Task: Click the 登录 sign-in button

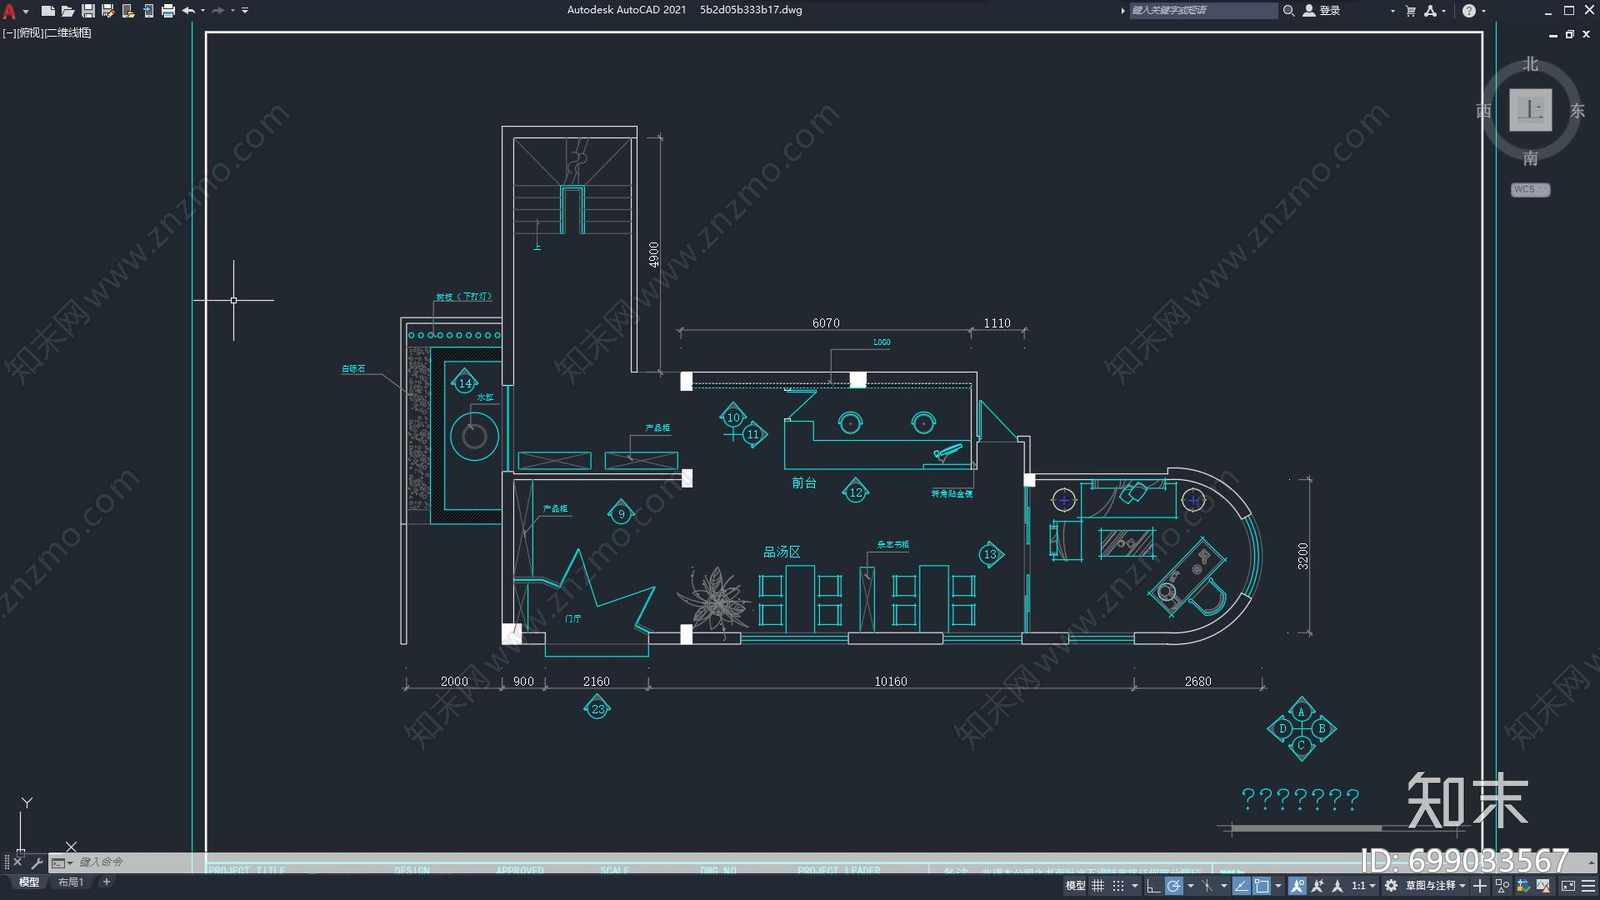Action: click(1322, 10)
